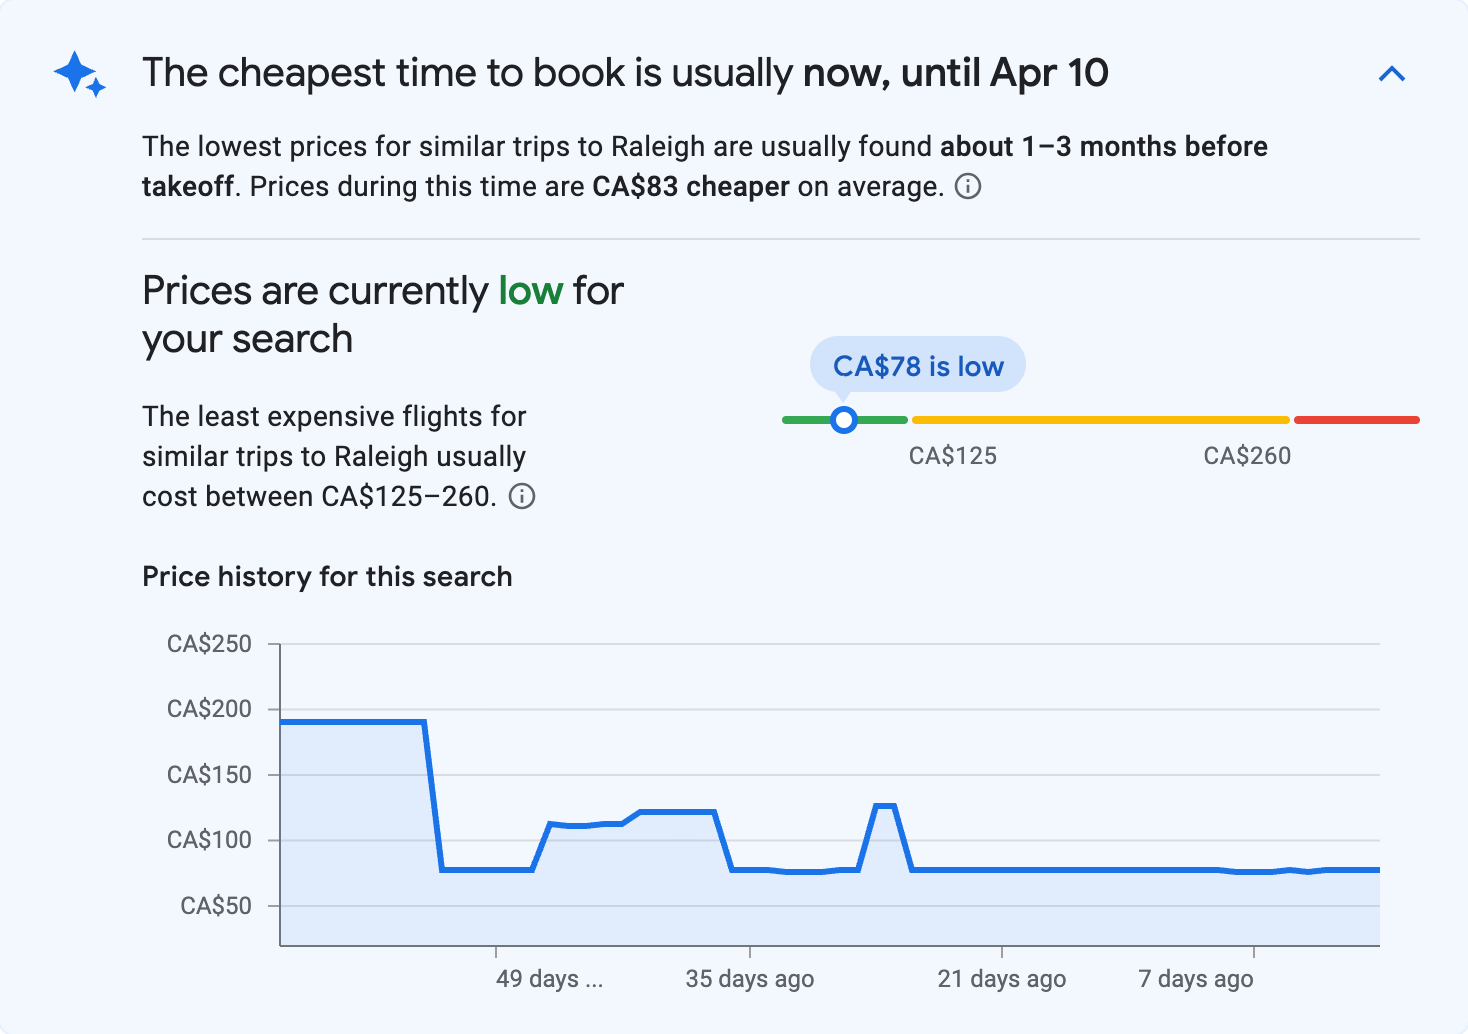Image resolution: width=1468 pixels, height=1034 pixels.
Task: Click the CA$78 is low tooltip bubble
Action: point(918,365)
